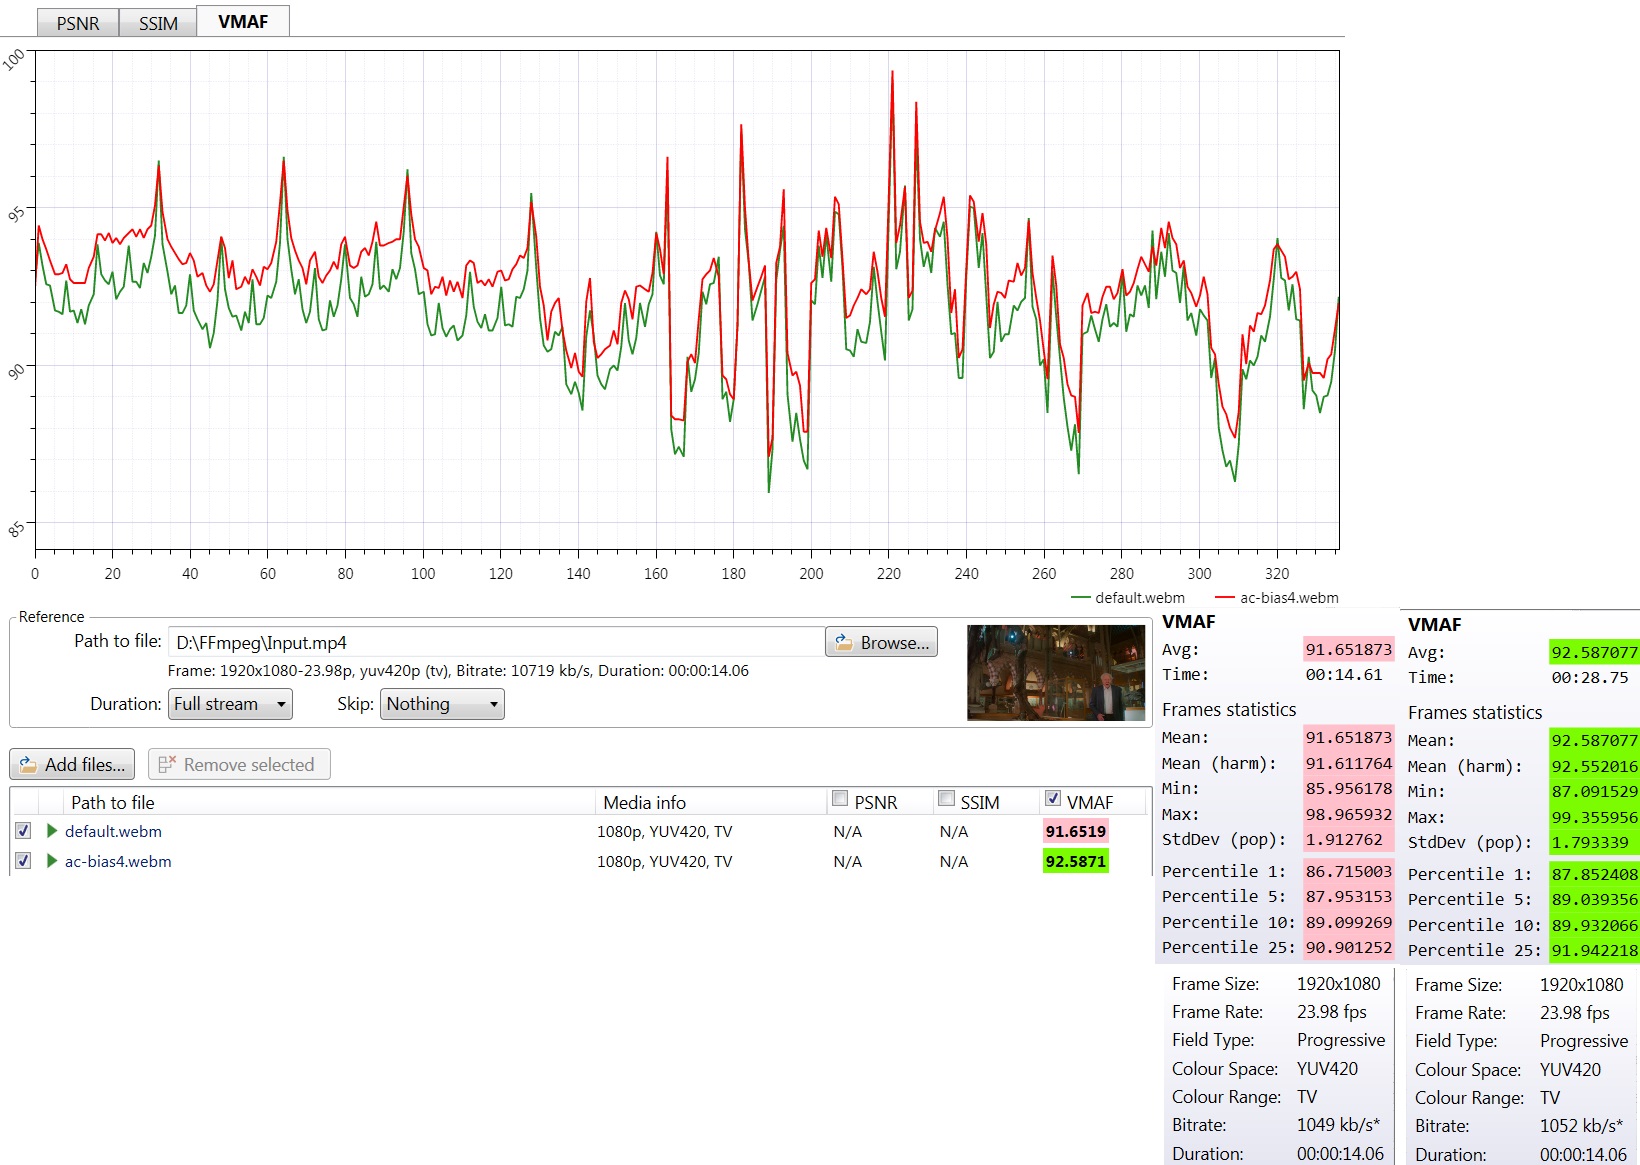Enable the SSIM column checkbox
The width and height of the screenshot is (1640, 1165).
click(946, 799)
